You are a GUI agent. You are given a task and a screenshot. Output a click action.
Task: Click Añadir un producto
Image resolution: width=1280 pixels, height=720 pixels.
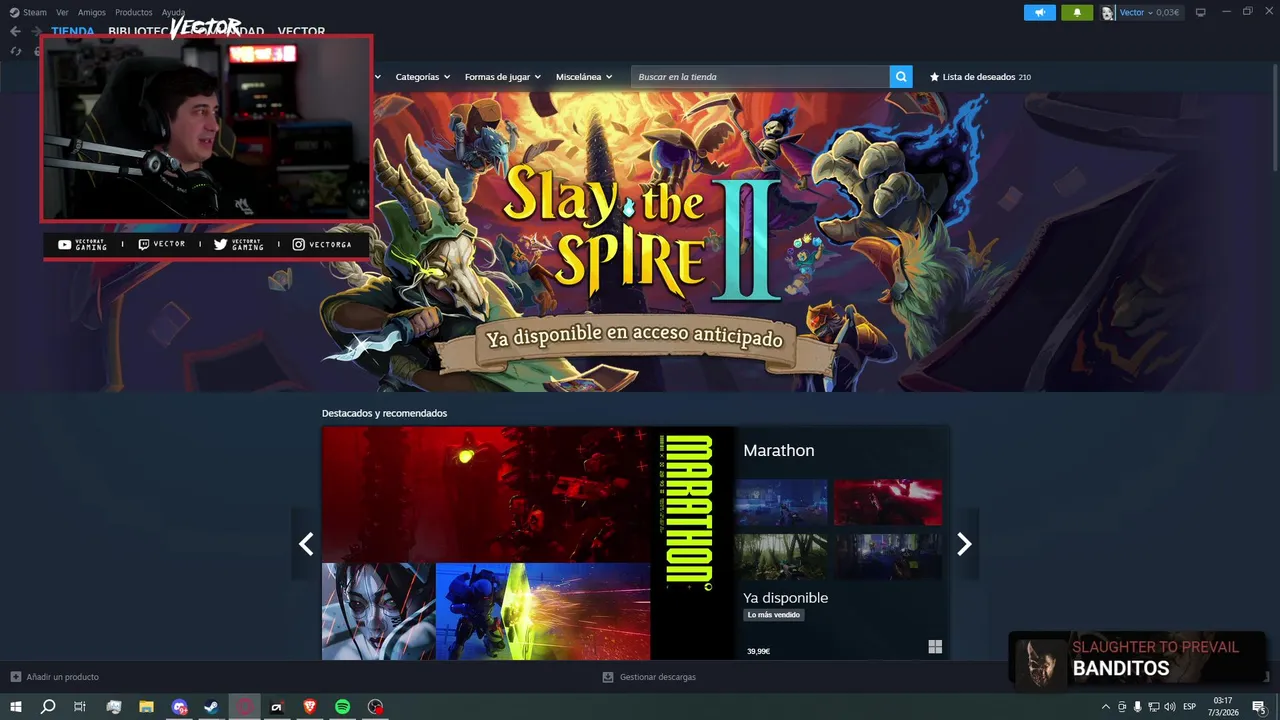pyautogui.click(x=55, y=677)
